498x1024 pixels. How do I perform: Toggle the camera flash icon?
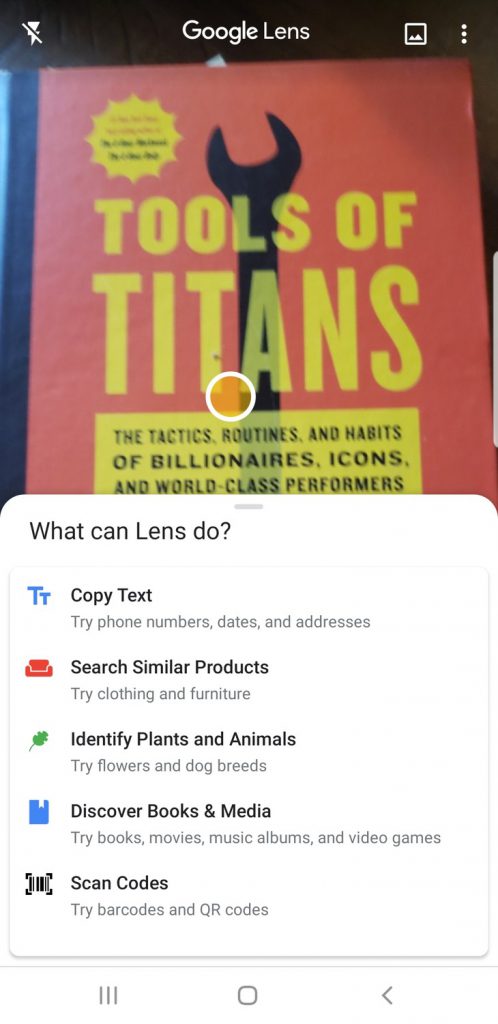(x=32, y=33)
